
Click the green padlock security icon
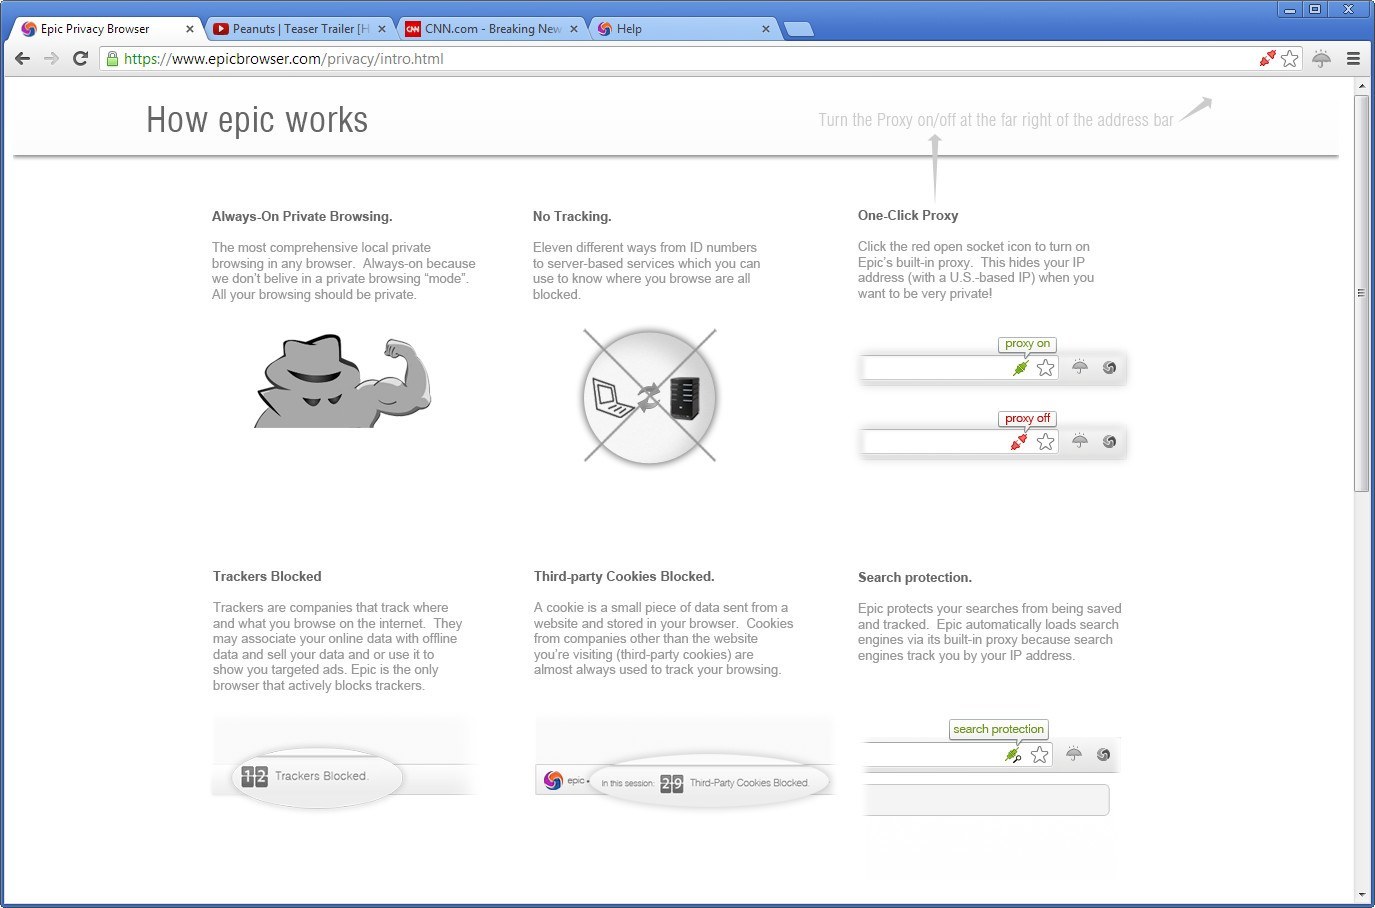(x=112, y=59)
